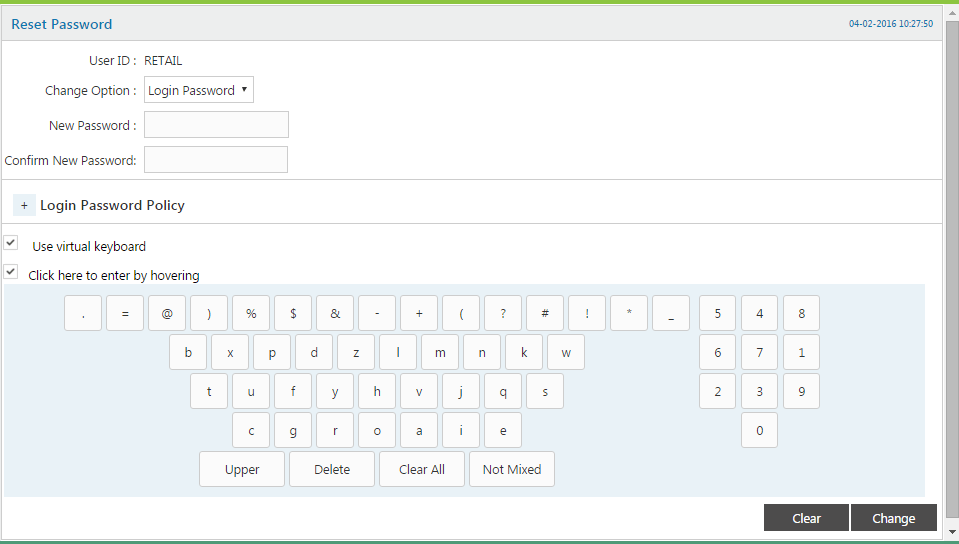Switch keyboard to Upper case

tap(242, 469)
